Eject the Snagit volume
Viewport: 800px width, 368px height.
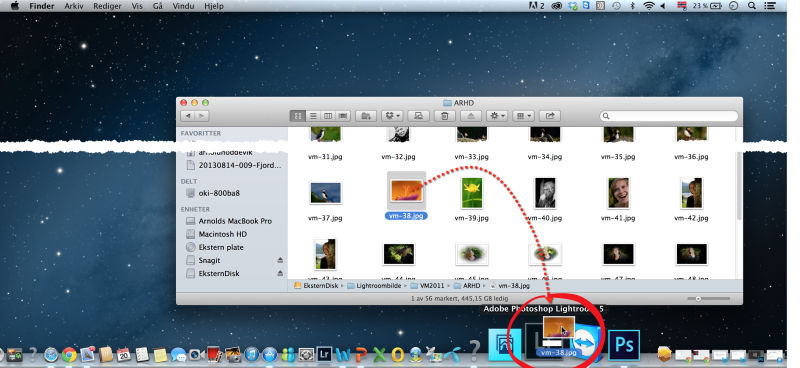coord(280,260)
